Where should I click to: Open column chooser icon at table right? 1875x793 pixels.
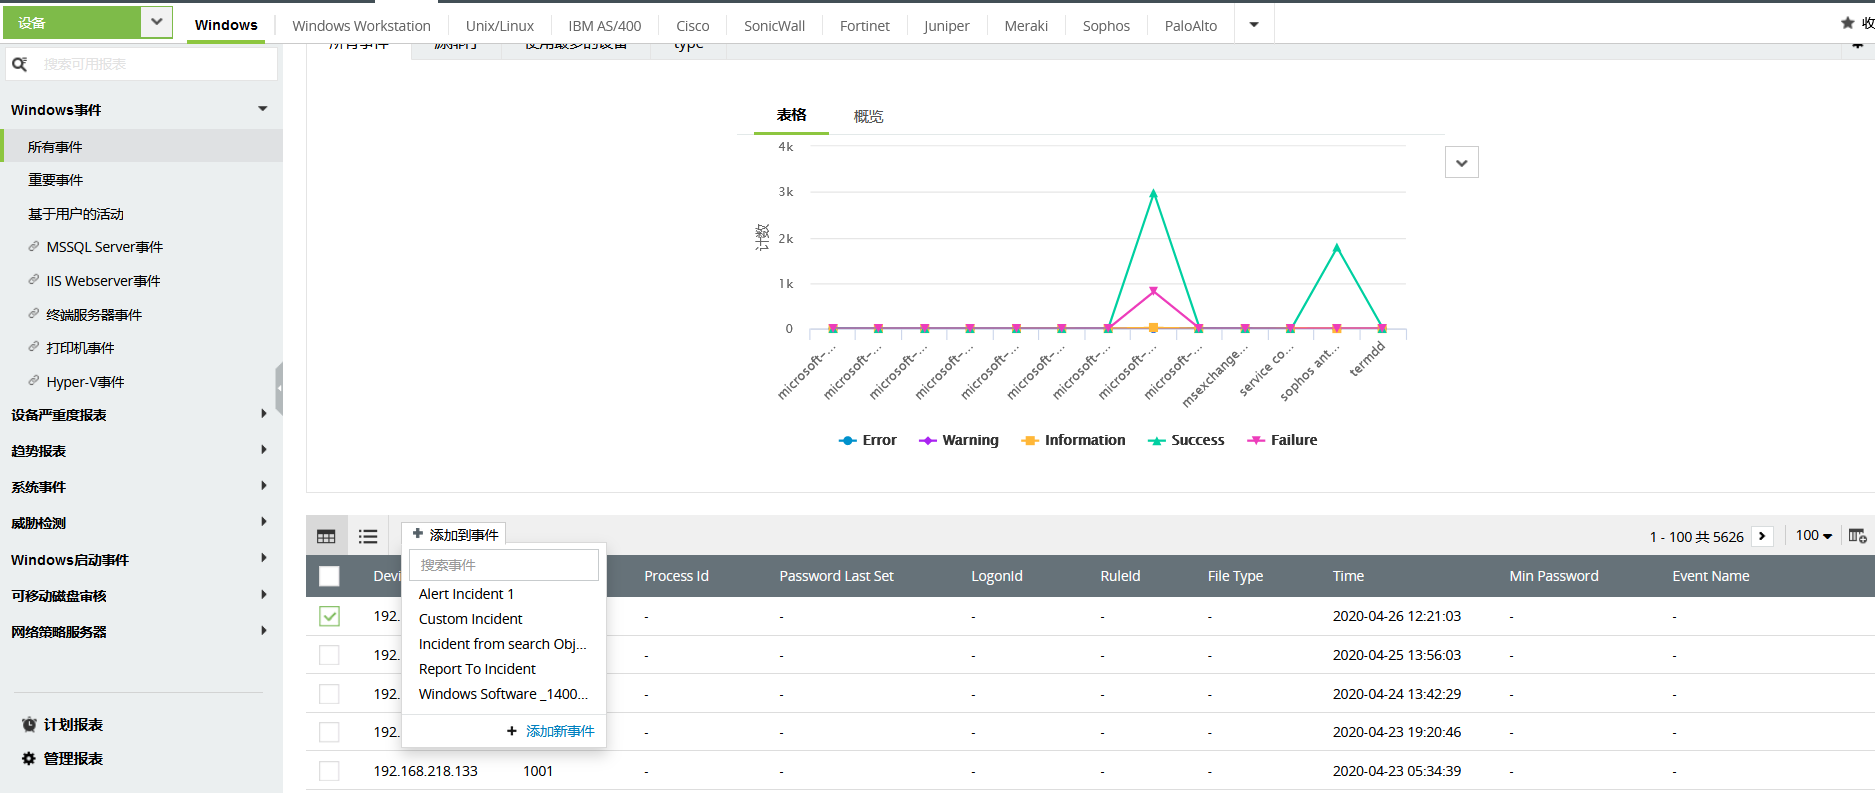pos(1857,536)
